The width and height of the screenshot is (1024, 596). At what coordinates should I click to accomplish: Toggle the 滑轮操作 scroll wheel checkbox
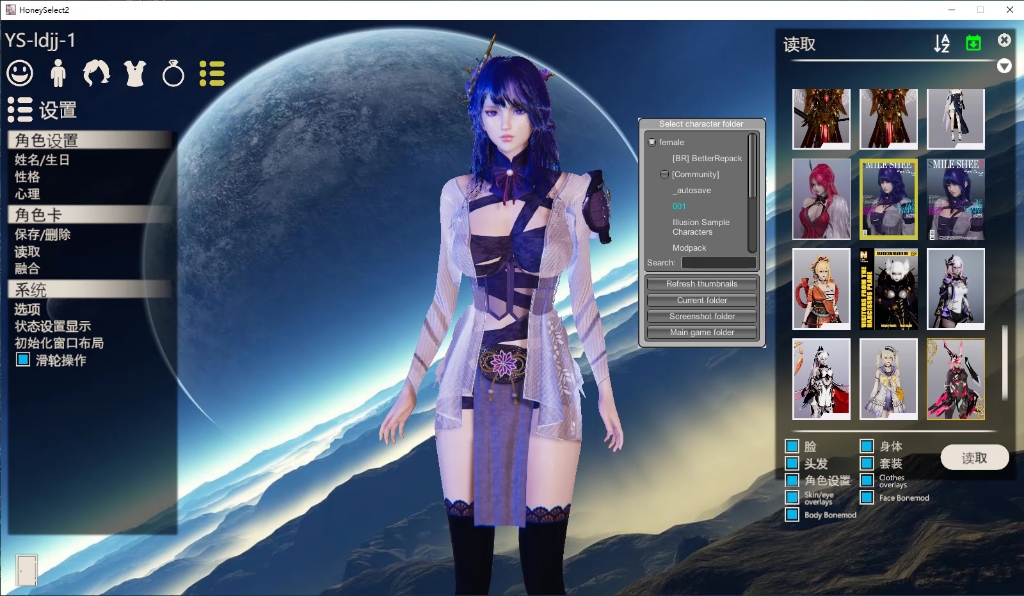tap(23, 360)
